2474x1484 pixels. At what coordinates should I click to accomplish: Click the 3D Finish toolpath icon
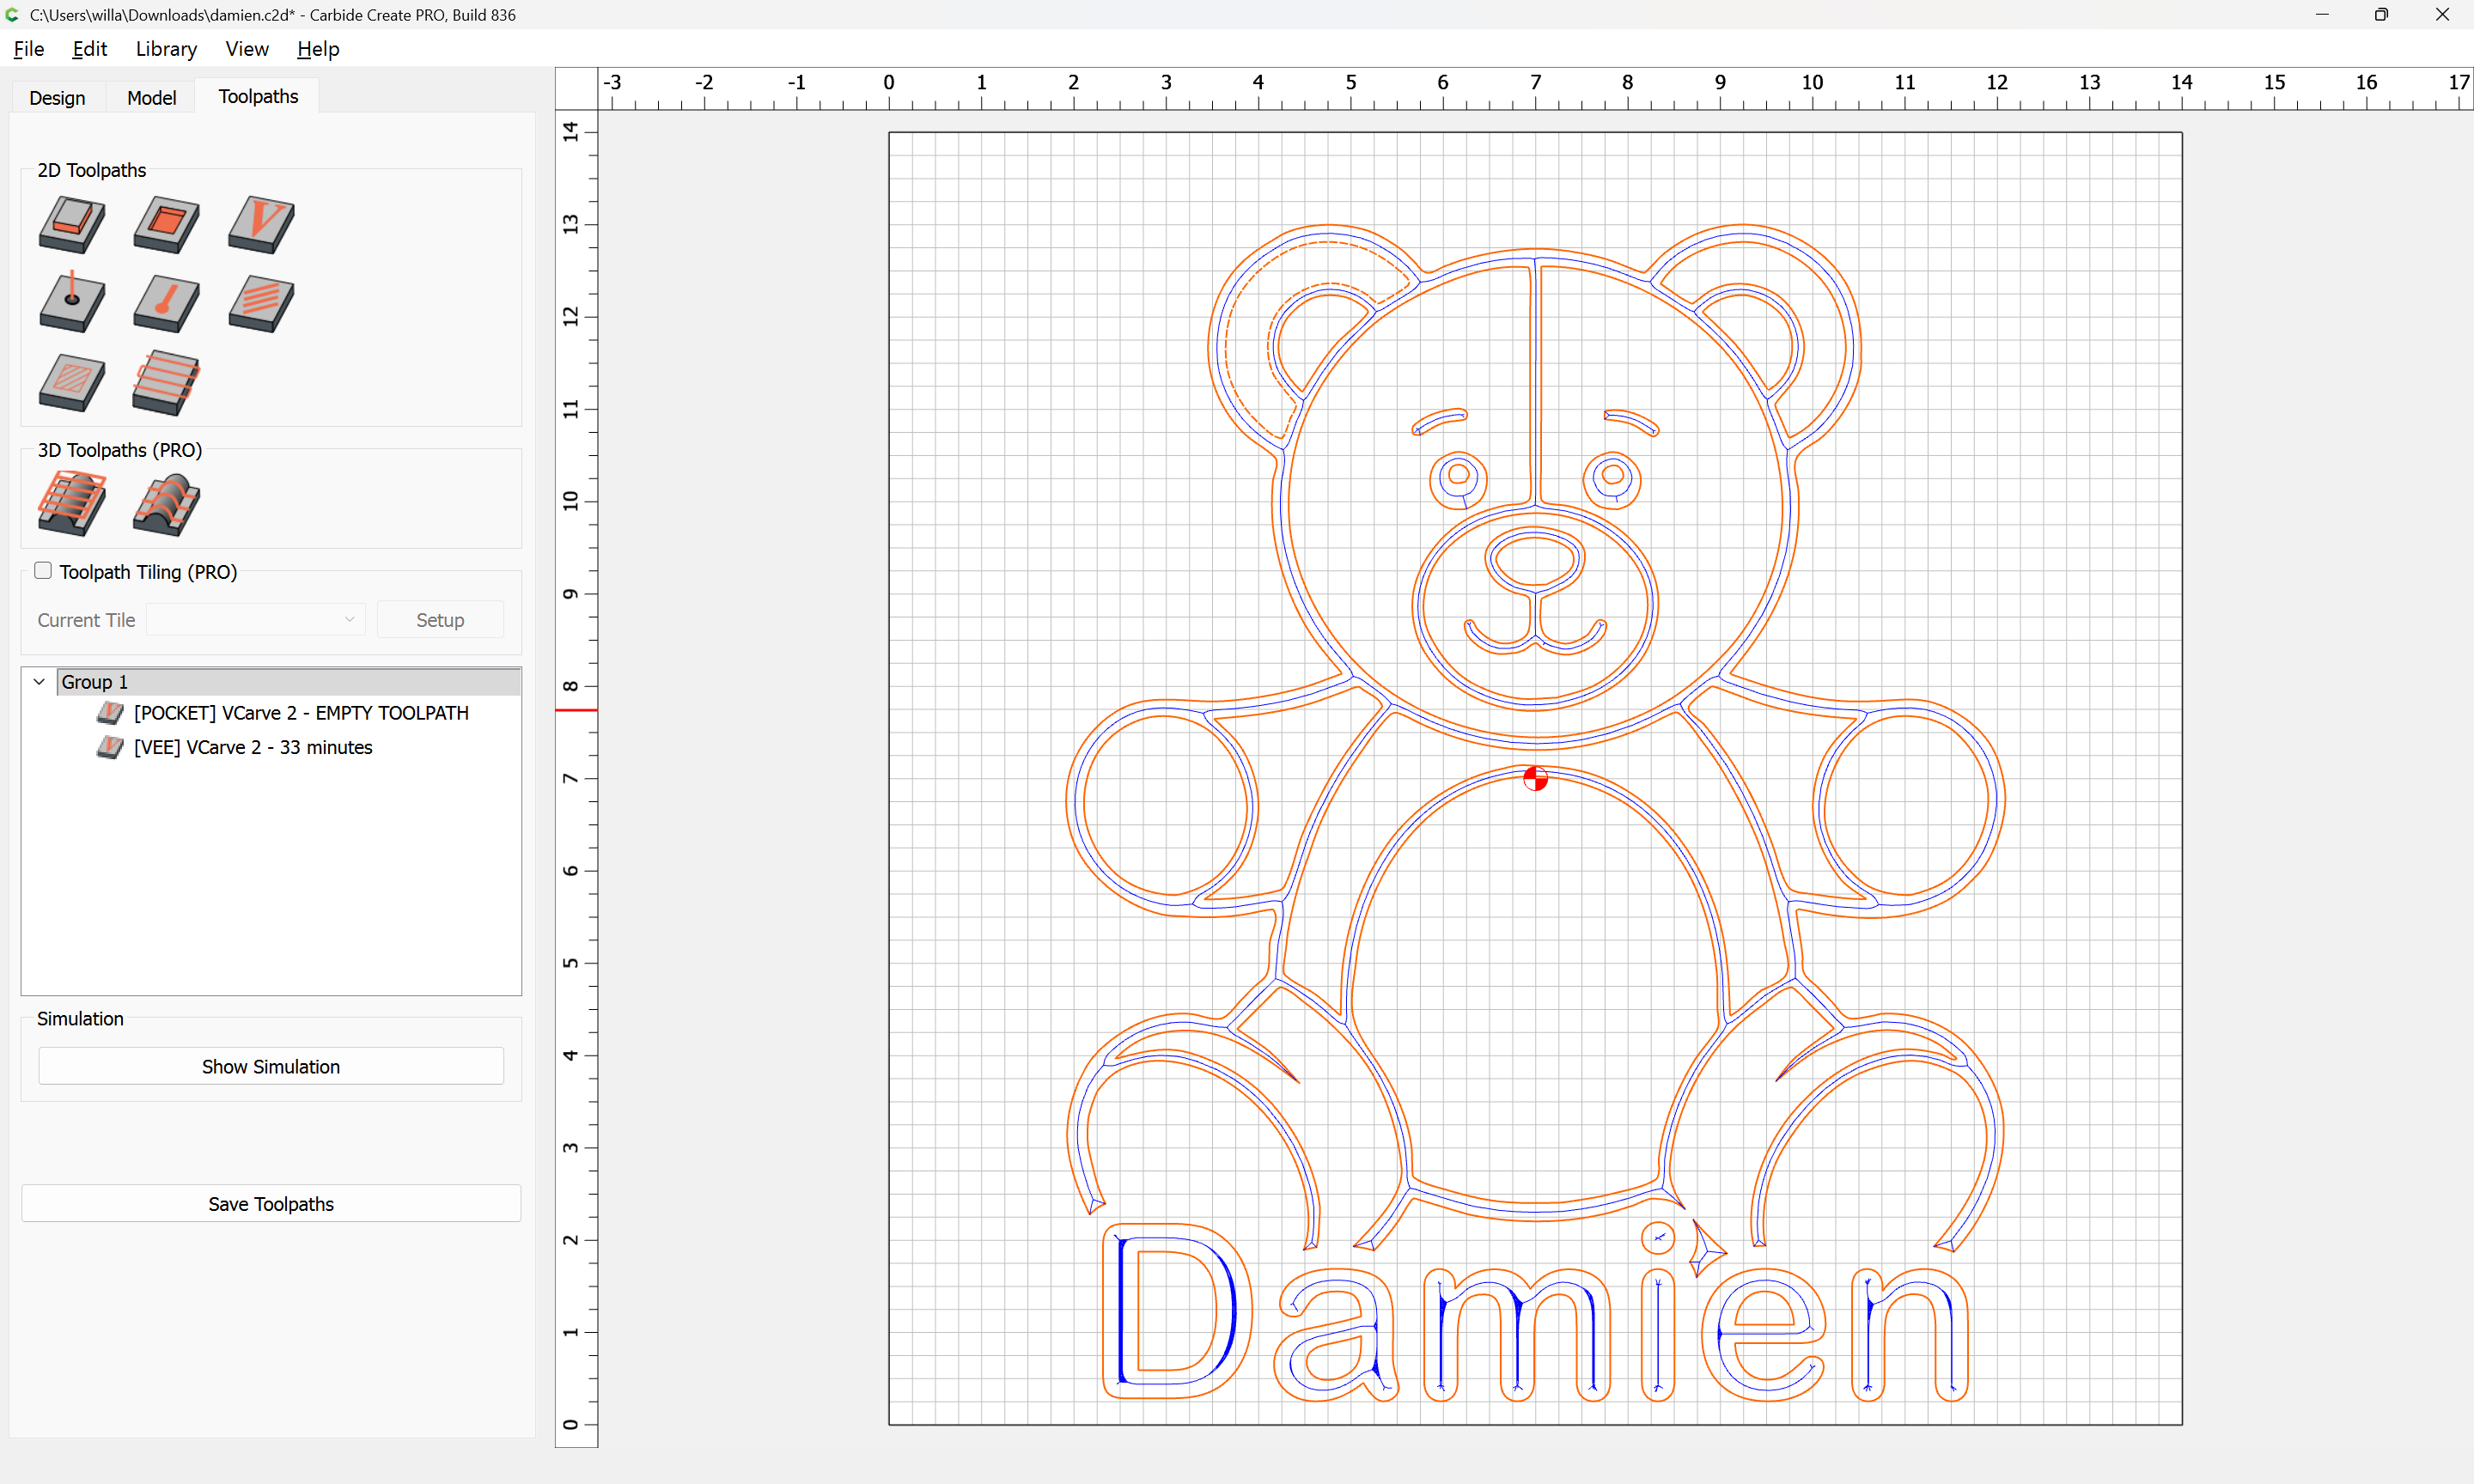click(x=166, y=503)
